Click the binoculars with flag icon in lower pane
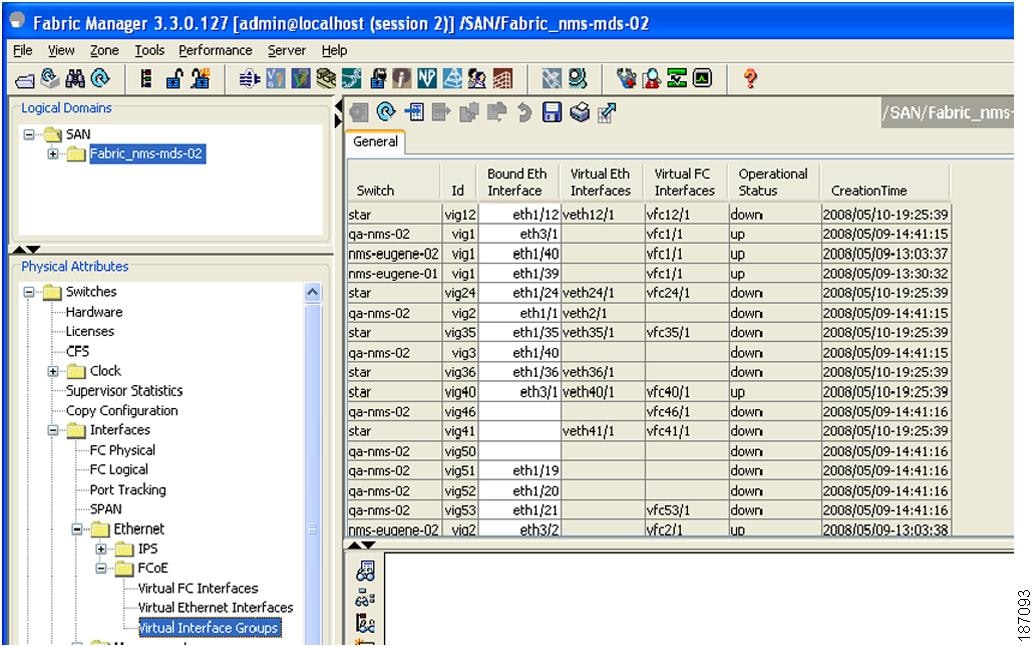The height and width of the screenshot is (647, 1033). (x=366, y=623)
